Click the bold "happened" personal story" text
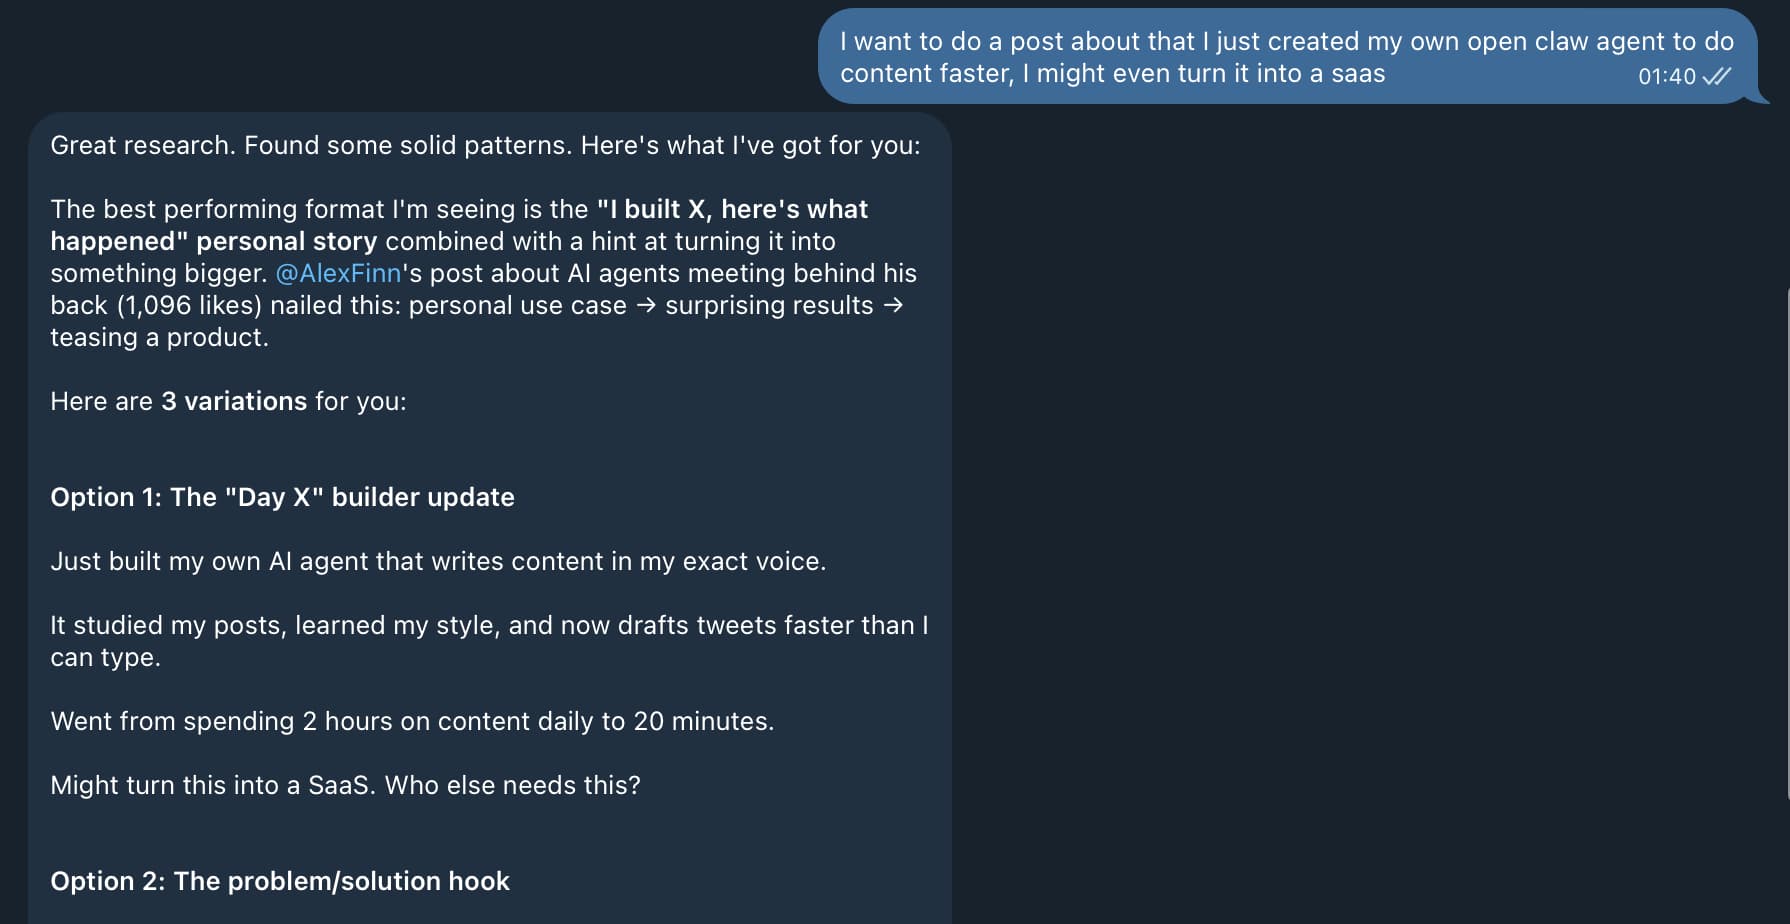 (x=213, y=241)
